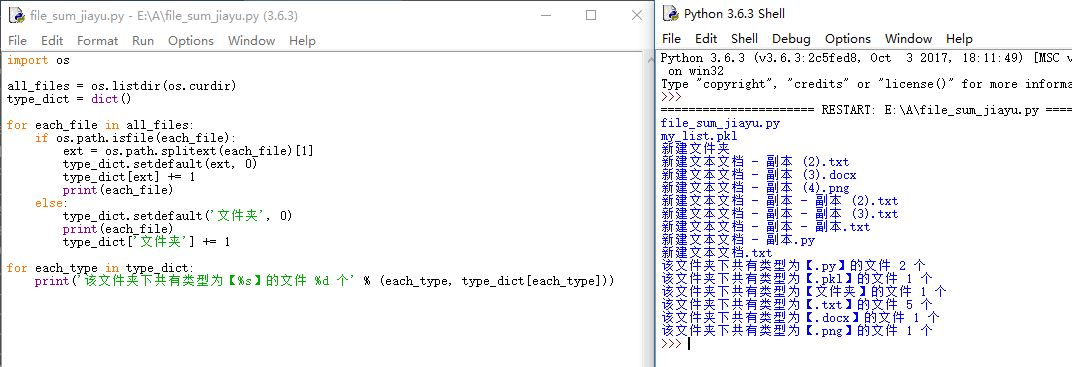Image resolution: width=1072 pixels, height=367 pixels.
Task: Click shell output 'my_list.pkl'
Action: [x=699, y=136]
